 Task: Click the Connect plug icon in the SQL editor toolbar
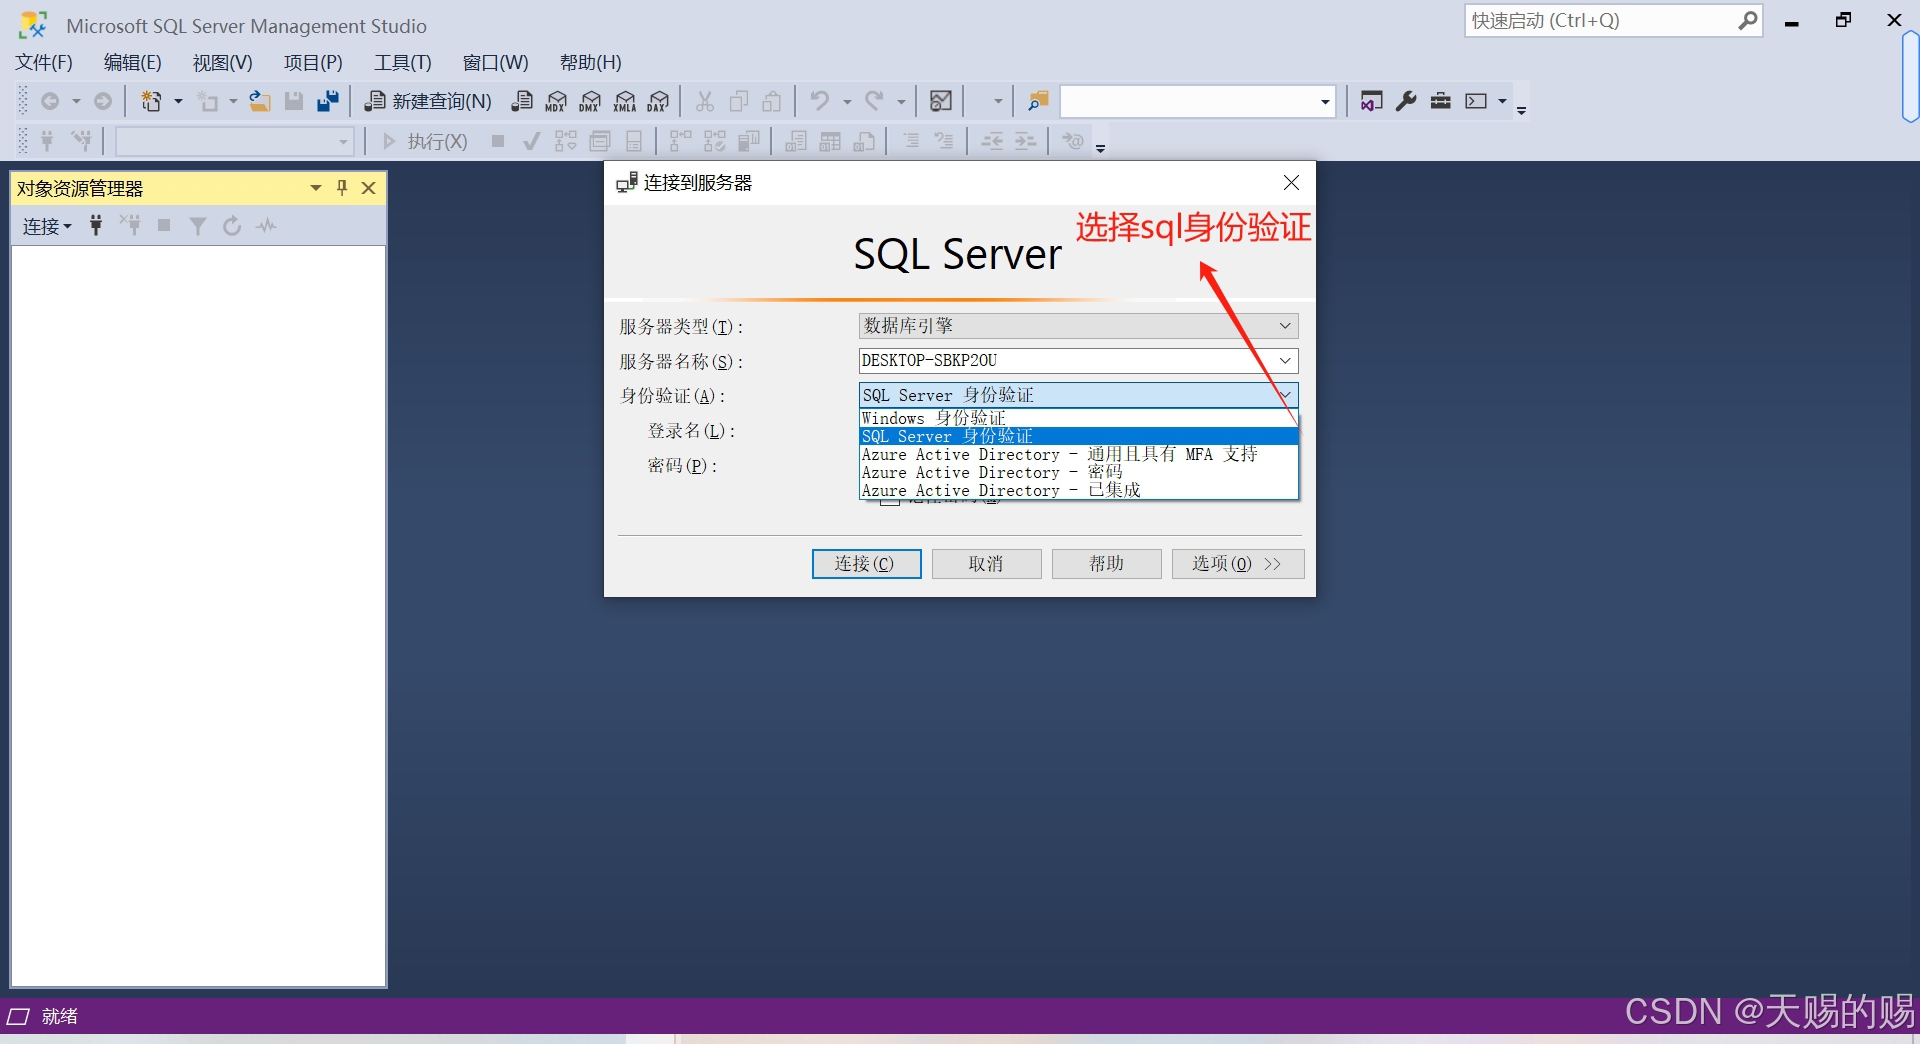pyautogui.click(x=47, y=141)
